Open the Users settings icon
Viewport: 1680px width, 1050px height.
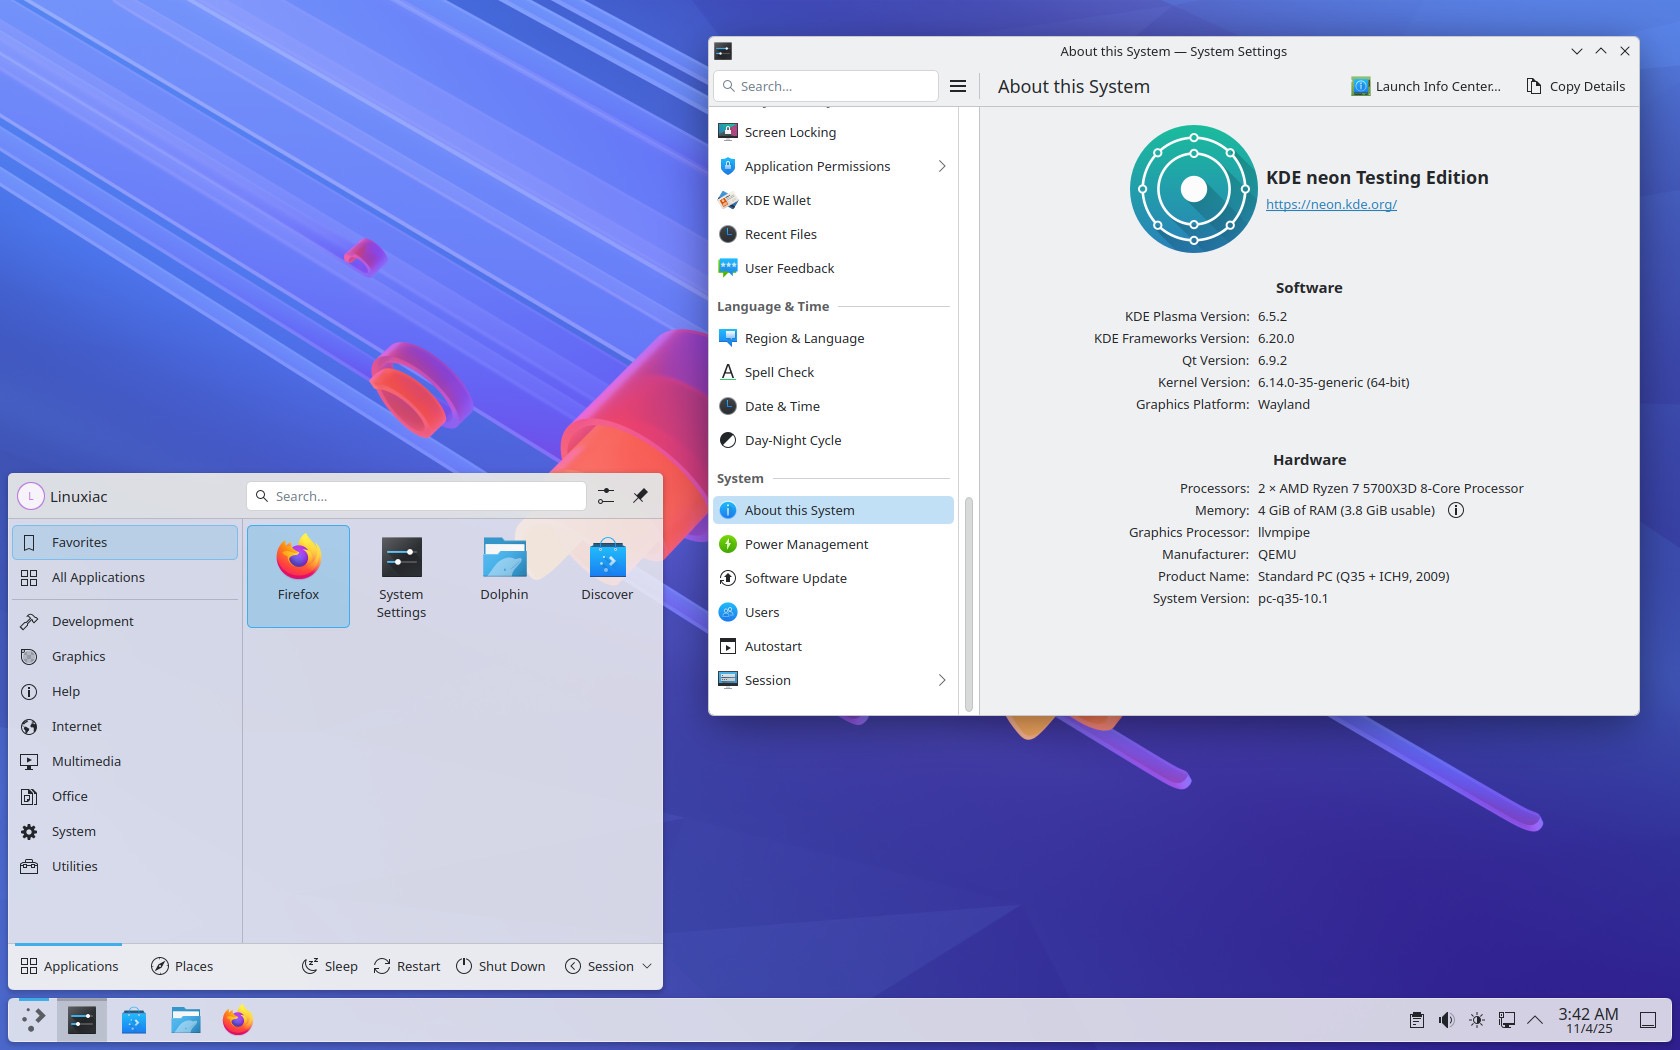coord(727,612)
